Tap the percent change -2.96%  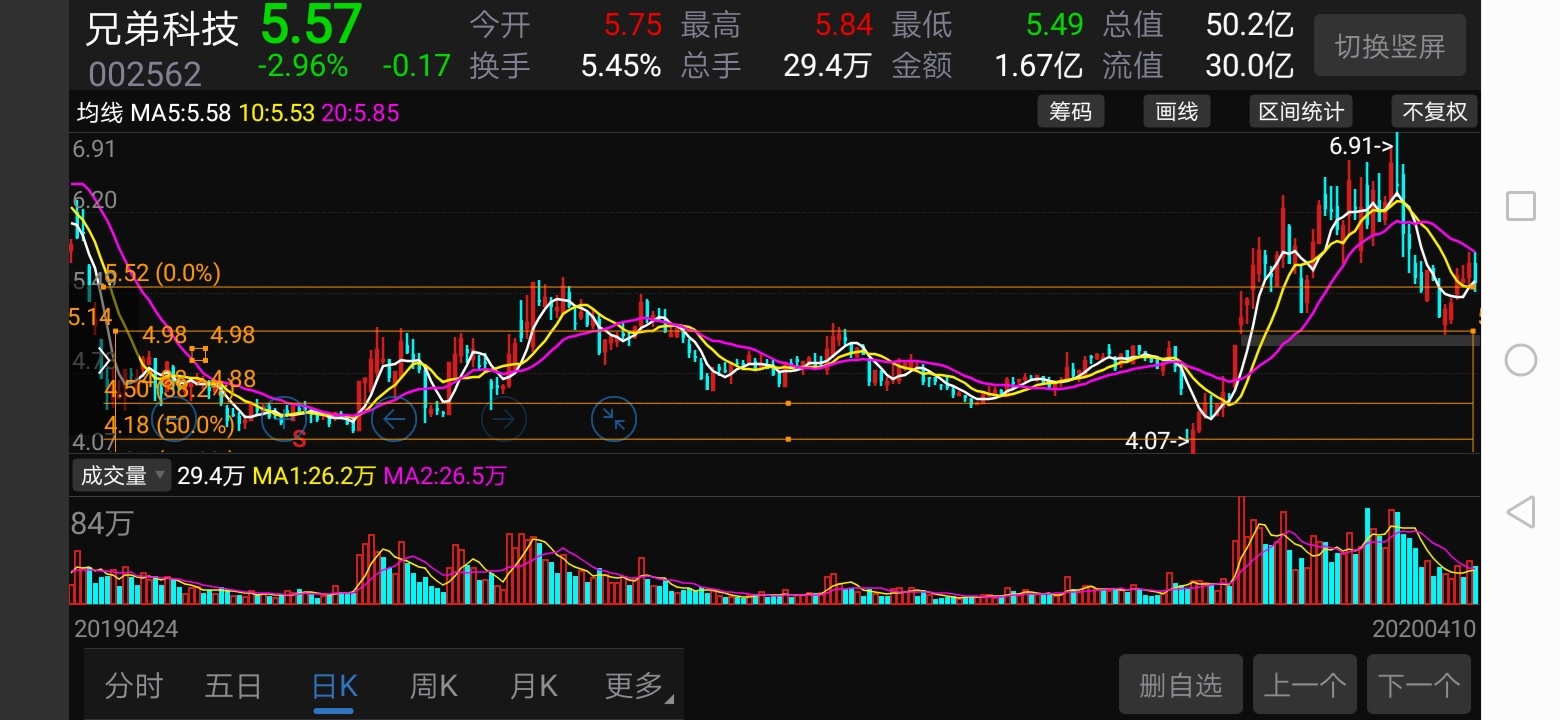tap(303, 66)
